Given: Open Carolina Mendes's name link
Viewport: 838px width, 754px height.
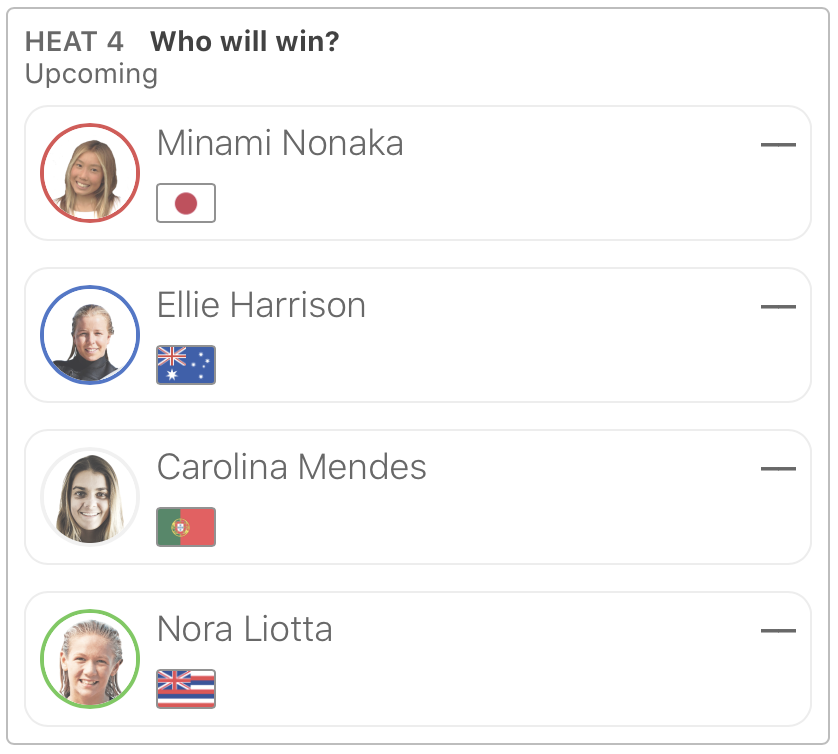Looking at the screenshot, I should [292, 468].
